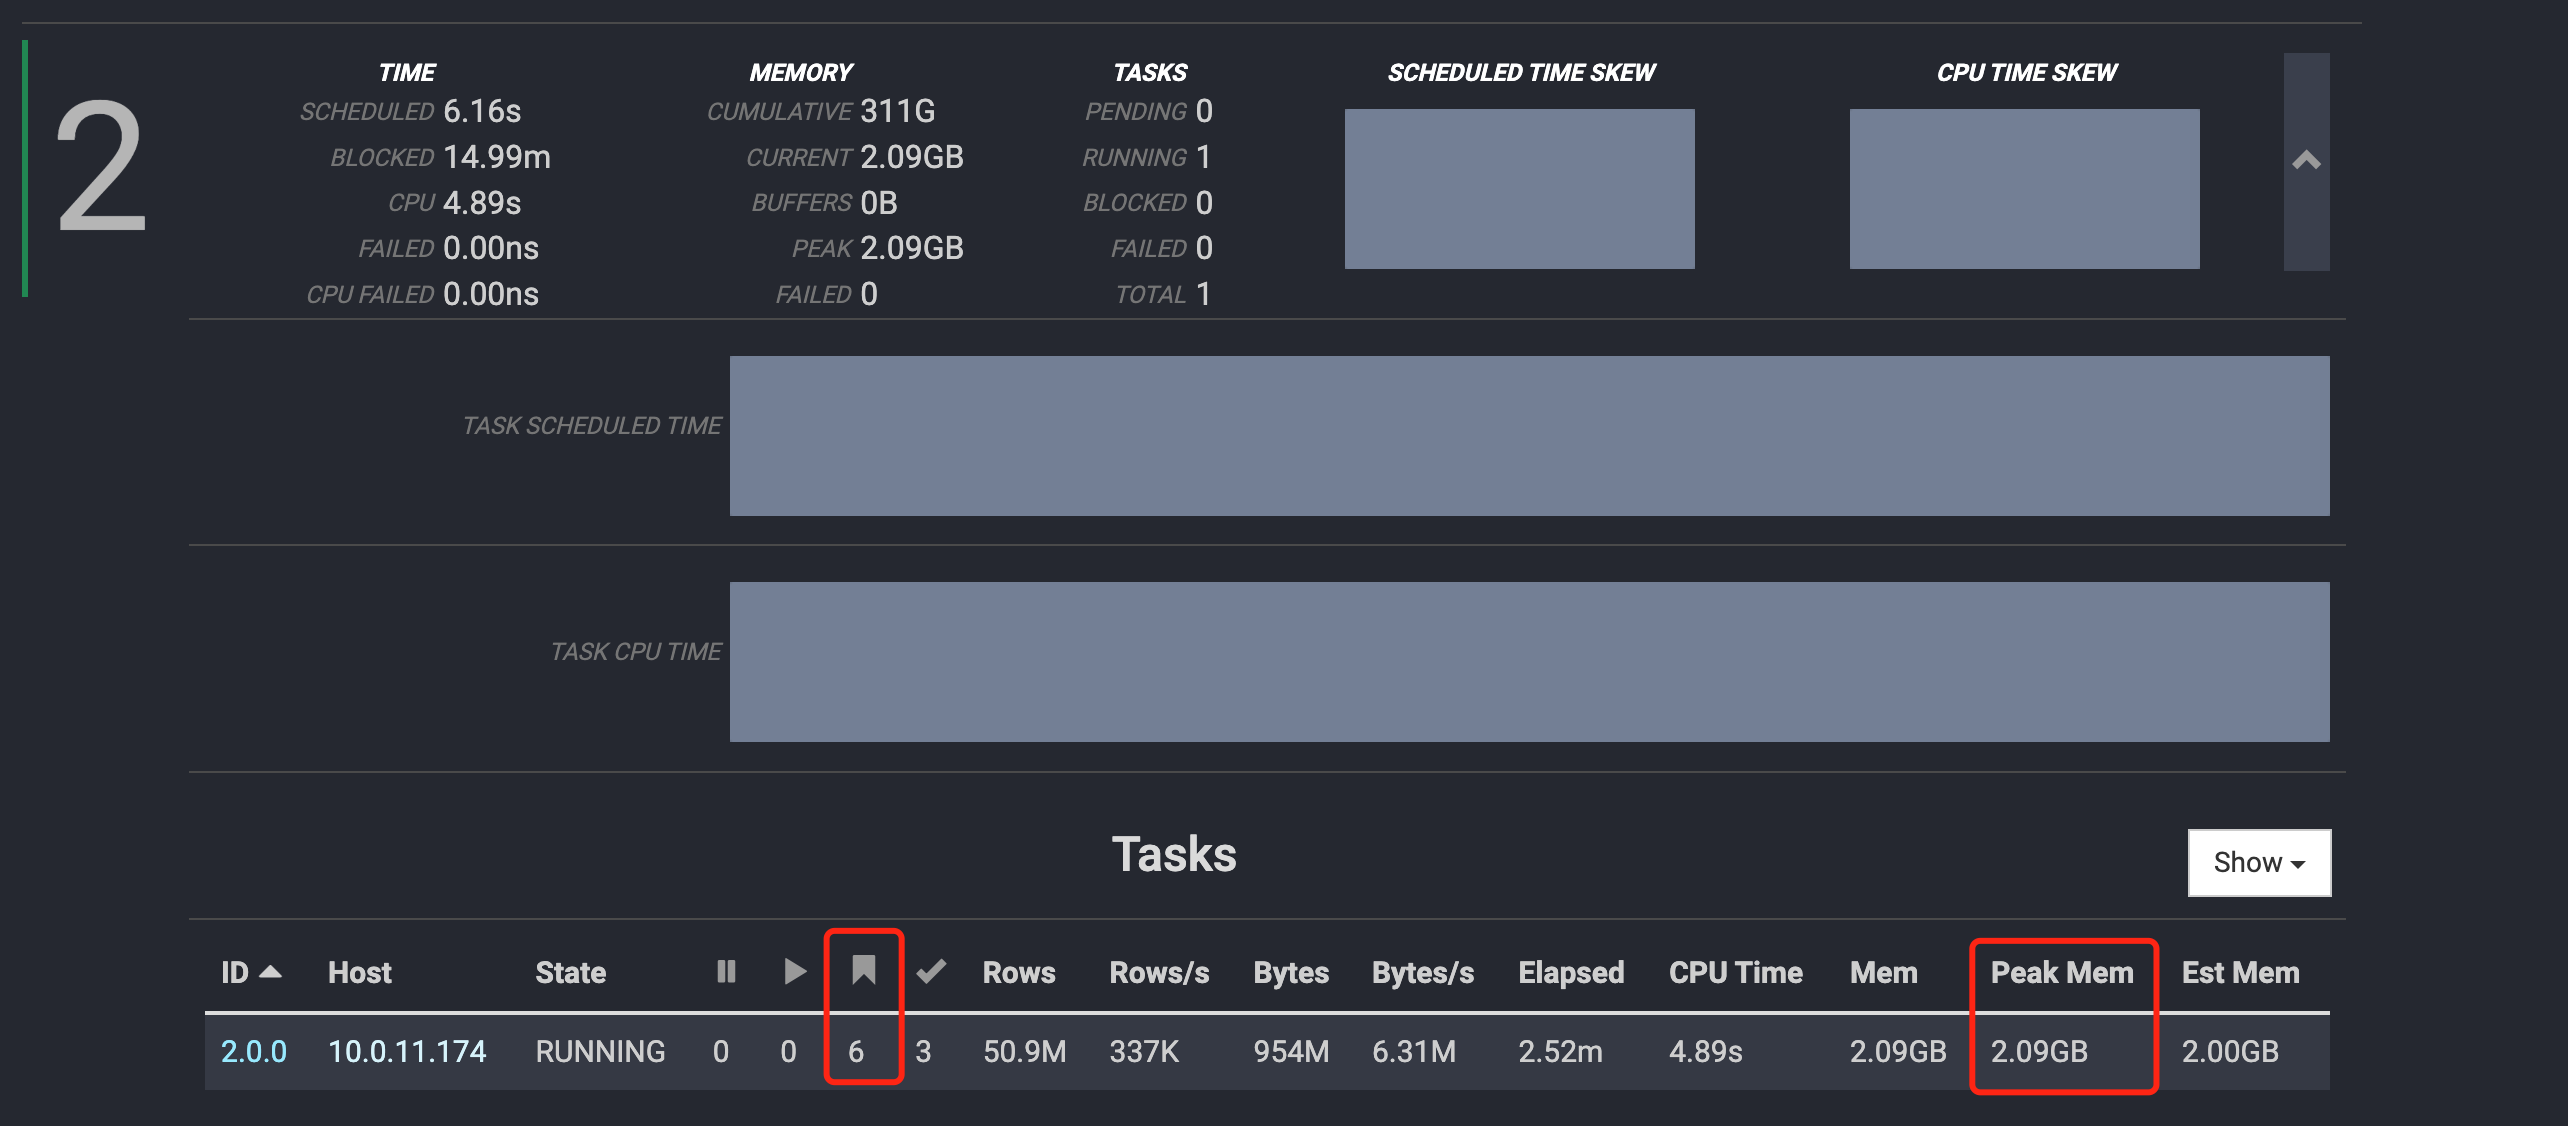Sort by Est Mem column header
2568x1126 pixels.
tap(2239, 972)
